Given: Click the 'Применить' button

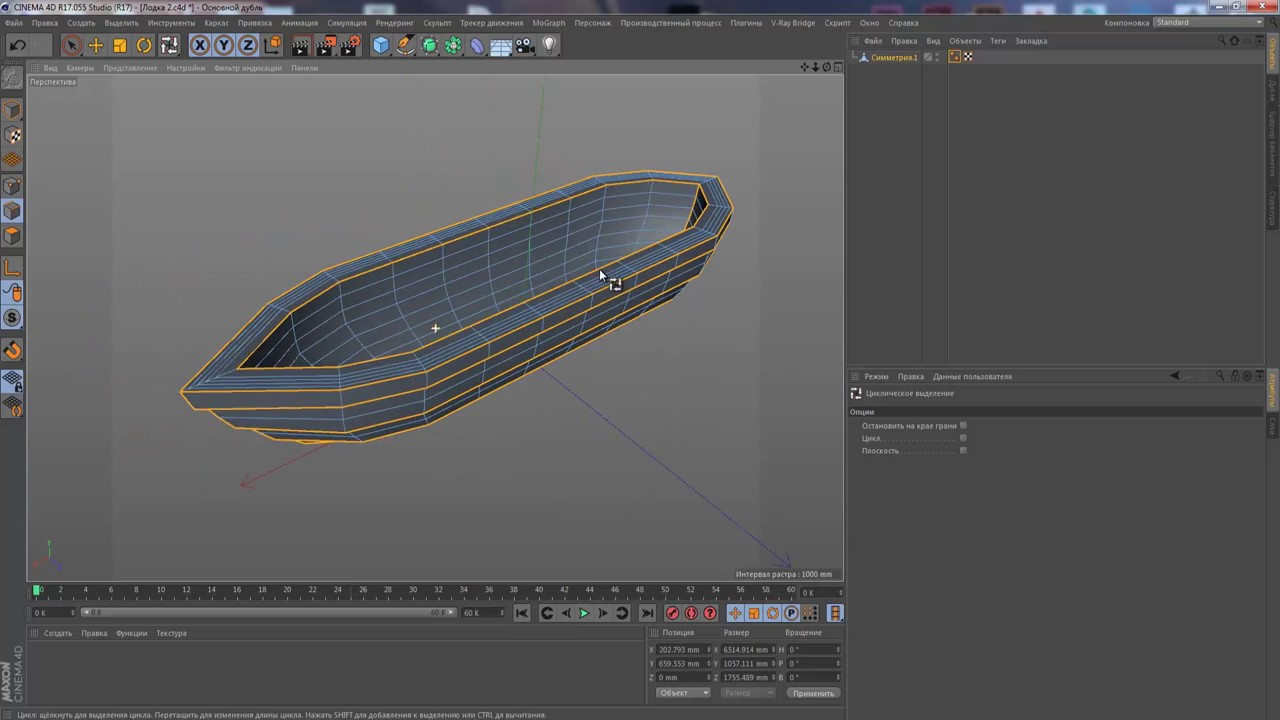Looking at the screenshot, I should pyautogui.click(x=812, y=693).
